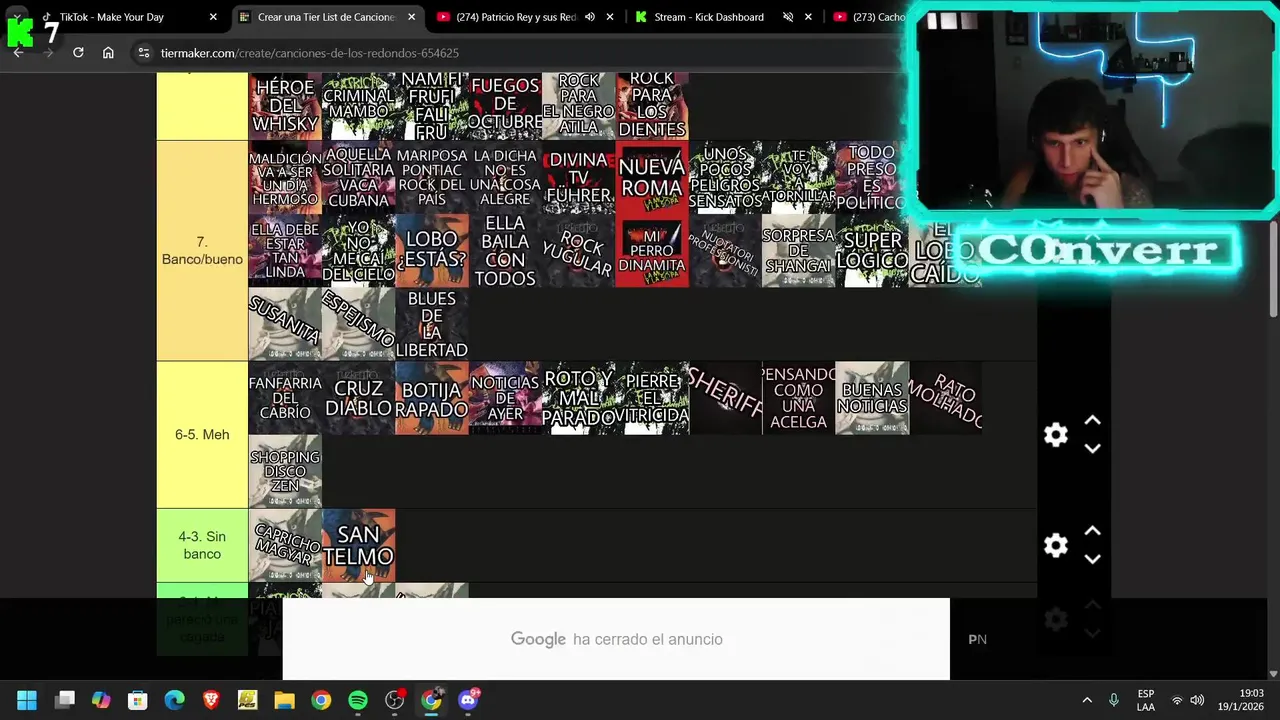Open settings gear for the 4-3. Sin banco row
The height and width of the screenshot is (720, 1280).
tap(1056, 545)
